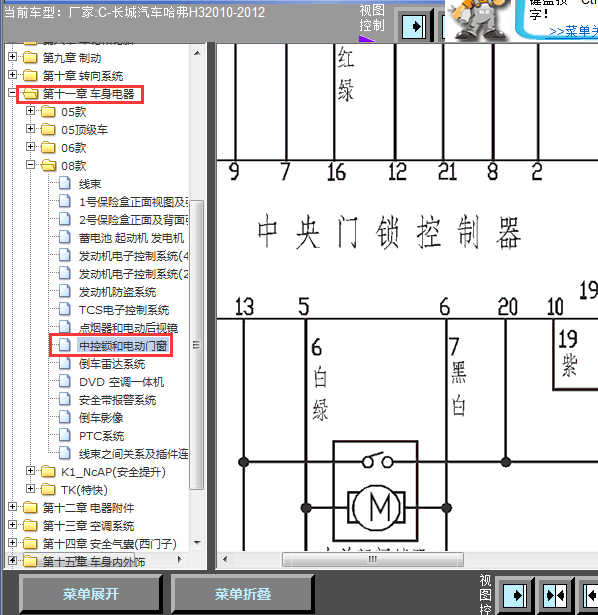
Task: Open 发动机电子控制系统(4 page
Action: (133, 256)
